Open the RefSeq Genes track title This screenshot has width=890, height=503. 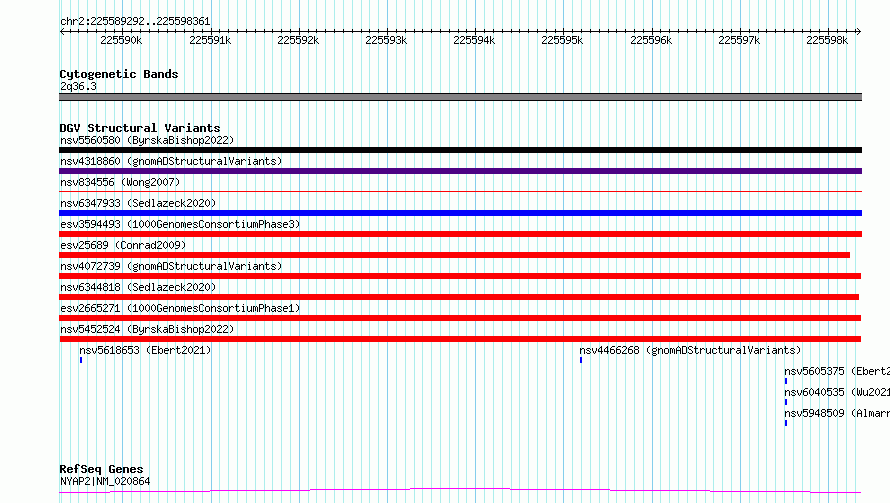101,469
